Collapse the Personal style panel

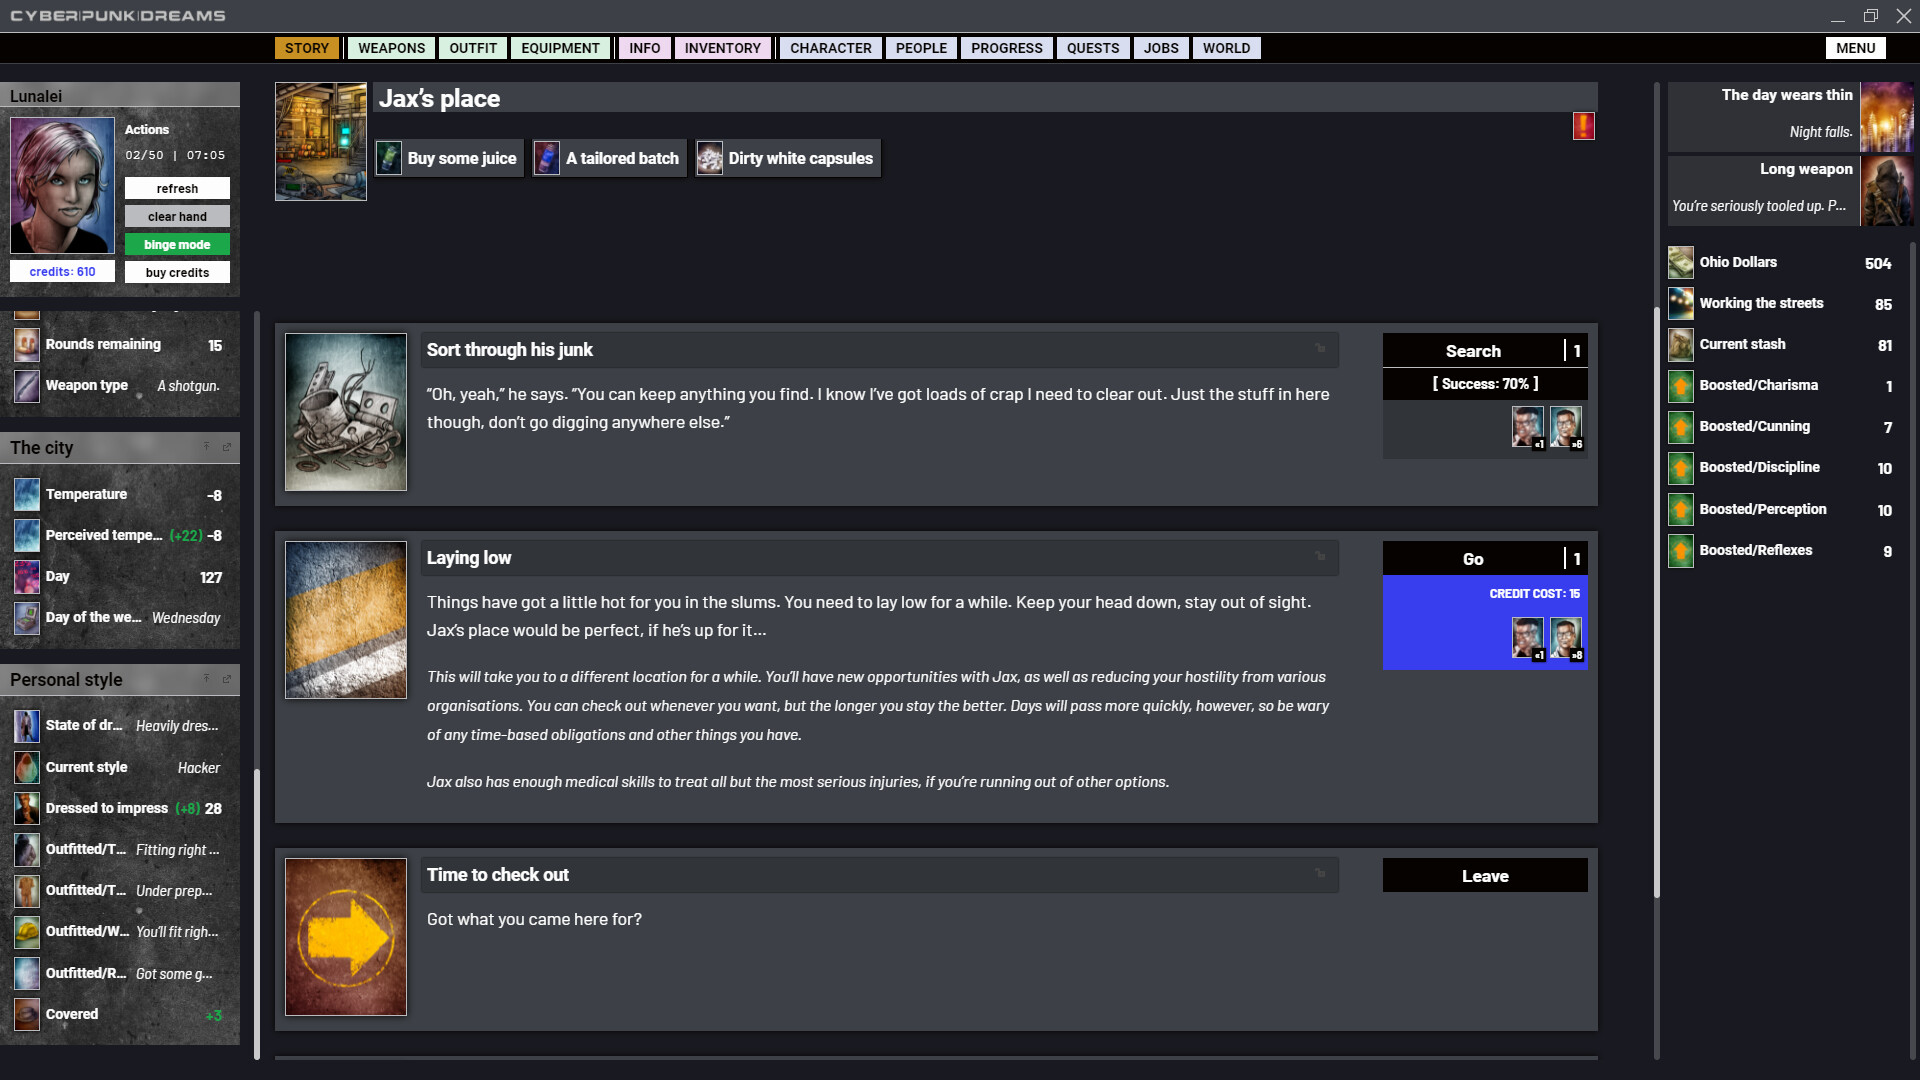click(207, 679)
